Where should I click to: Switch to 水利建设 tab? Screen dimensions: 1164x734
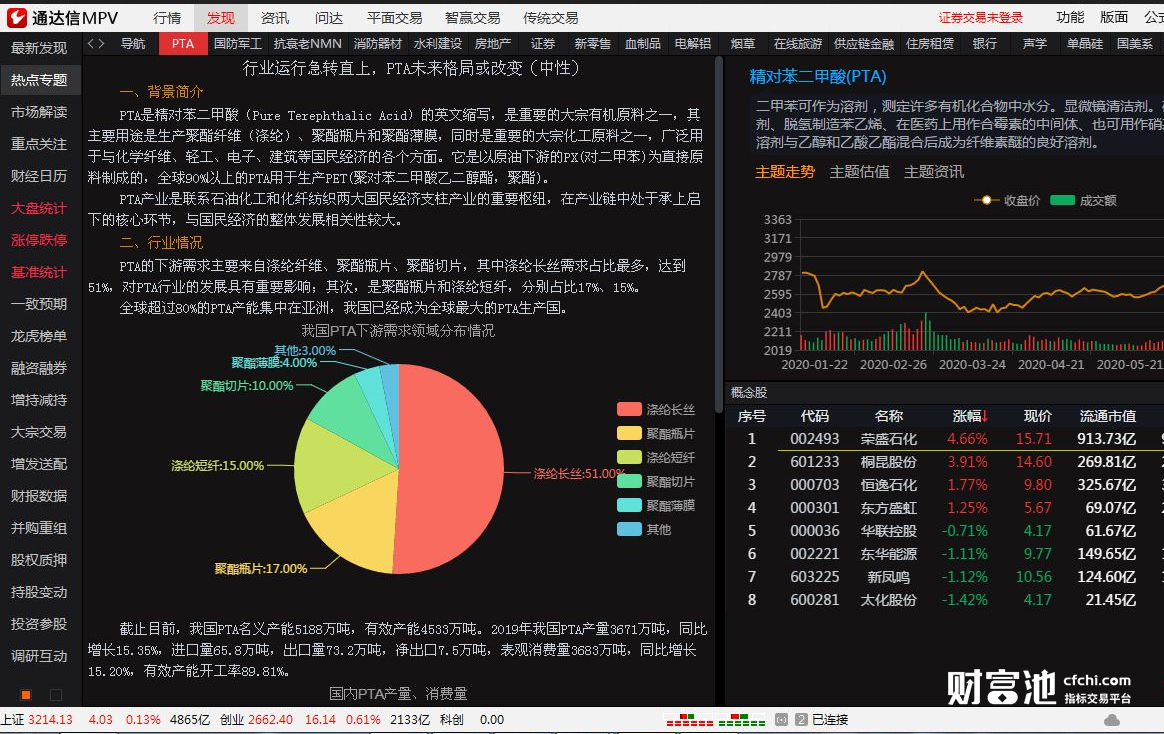(x=437, y=44)
